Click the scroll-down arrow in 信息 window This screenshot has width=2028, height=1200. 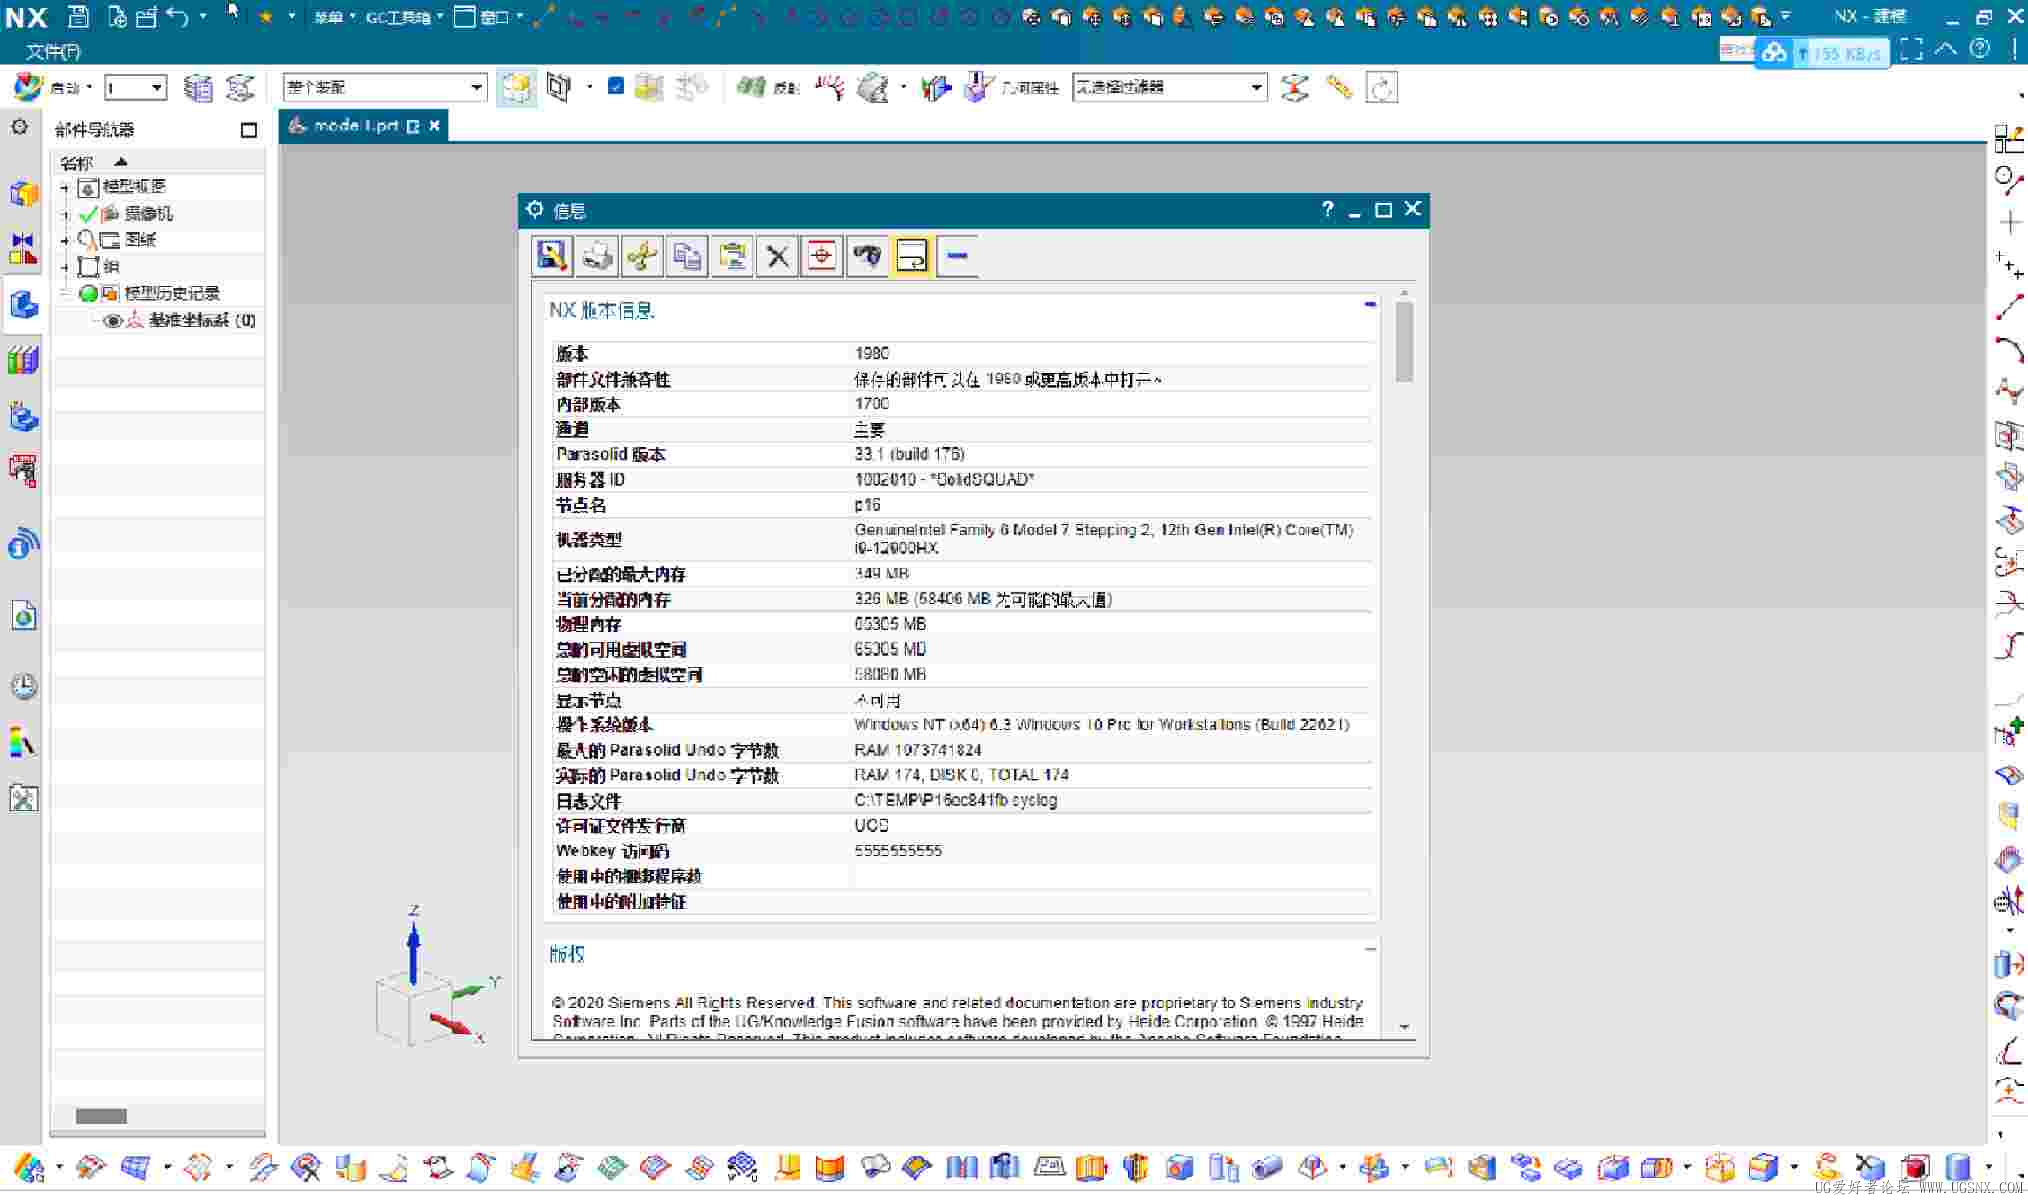click(x=1404, y=1027)
